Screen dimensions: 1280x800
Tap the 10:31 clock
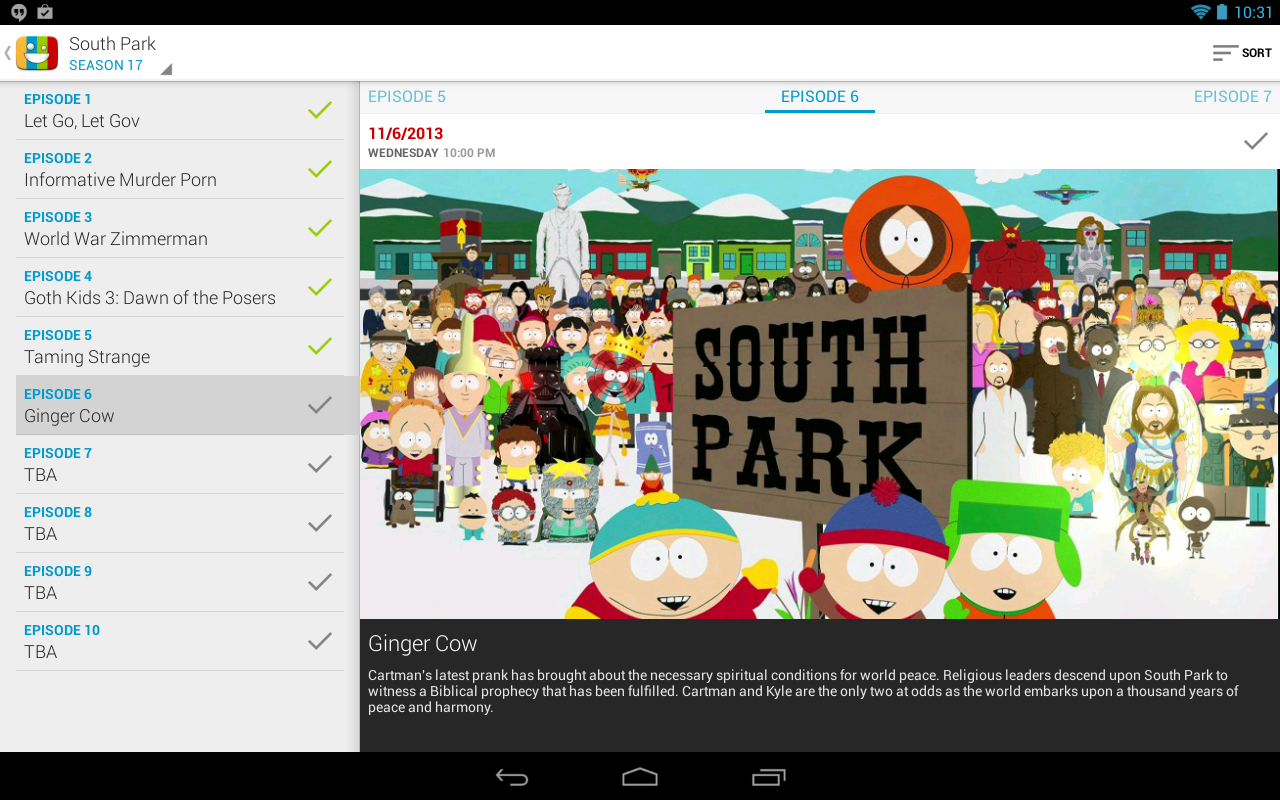(x=1253, y=12)
